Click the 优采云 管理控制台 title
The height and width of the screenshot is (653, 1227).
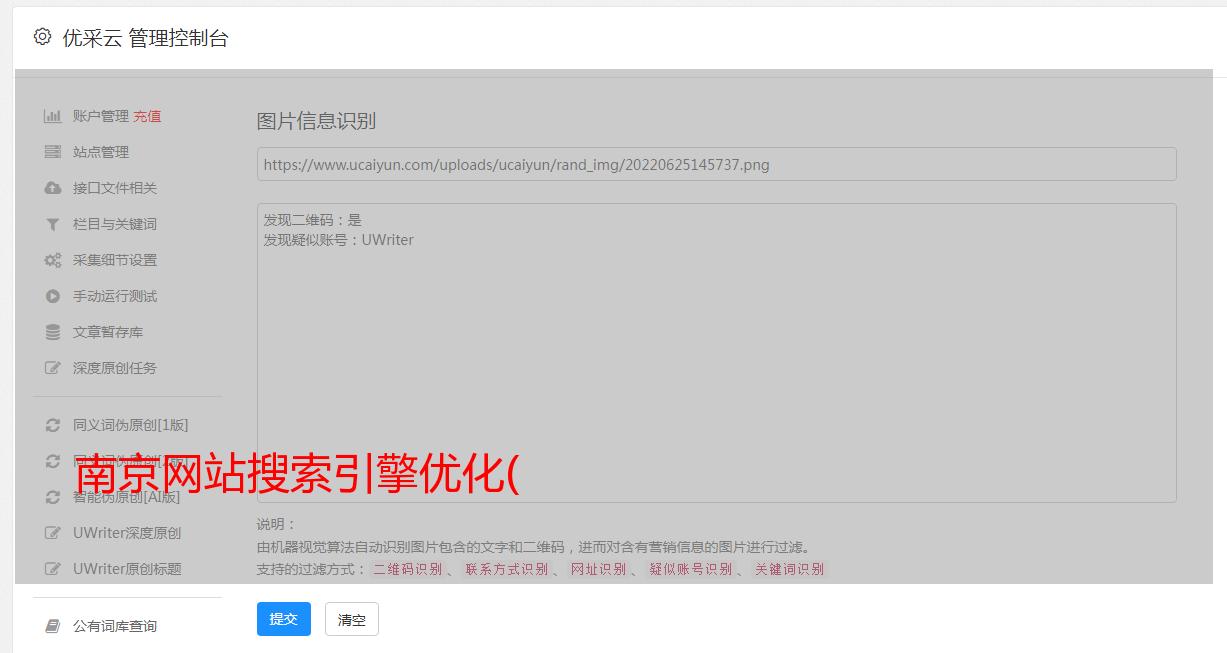pyautogui.click(x=145, y=38)
